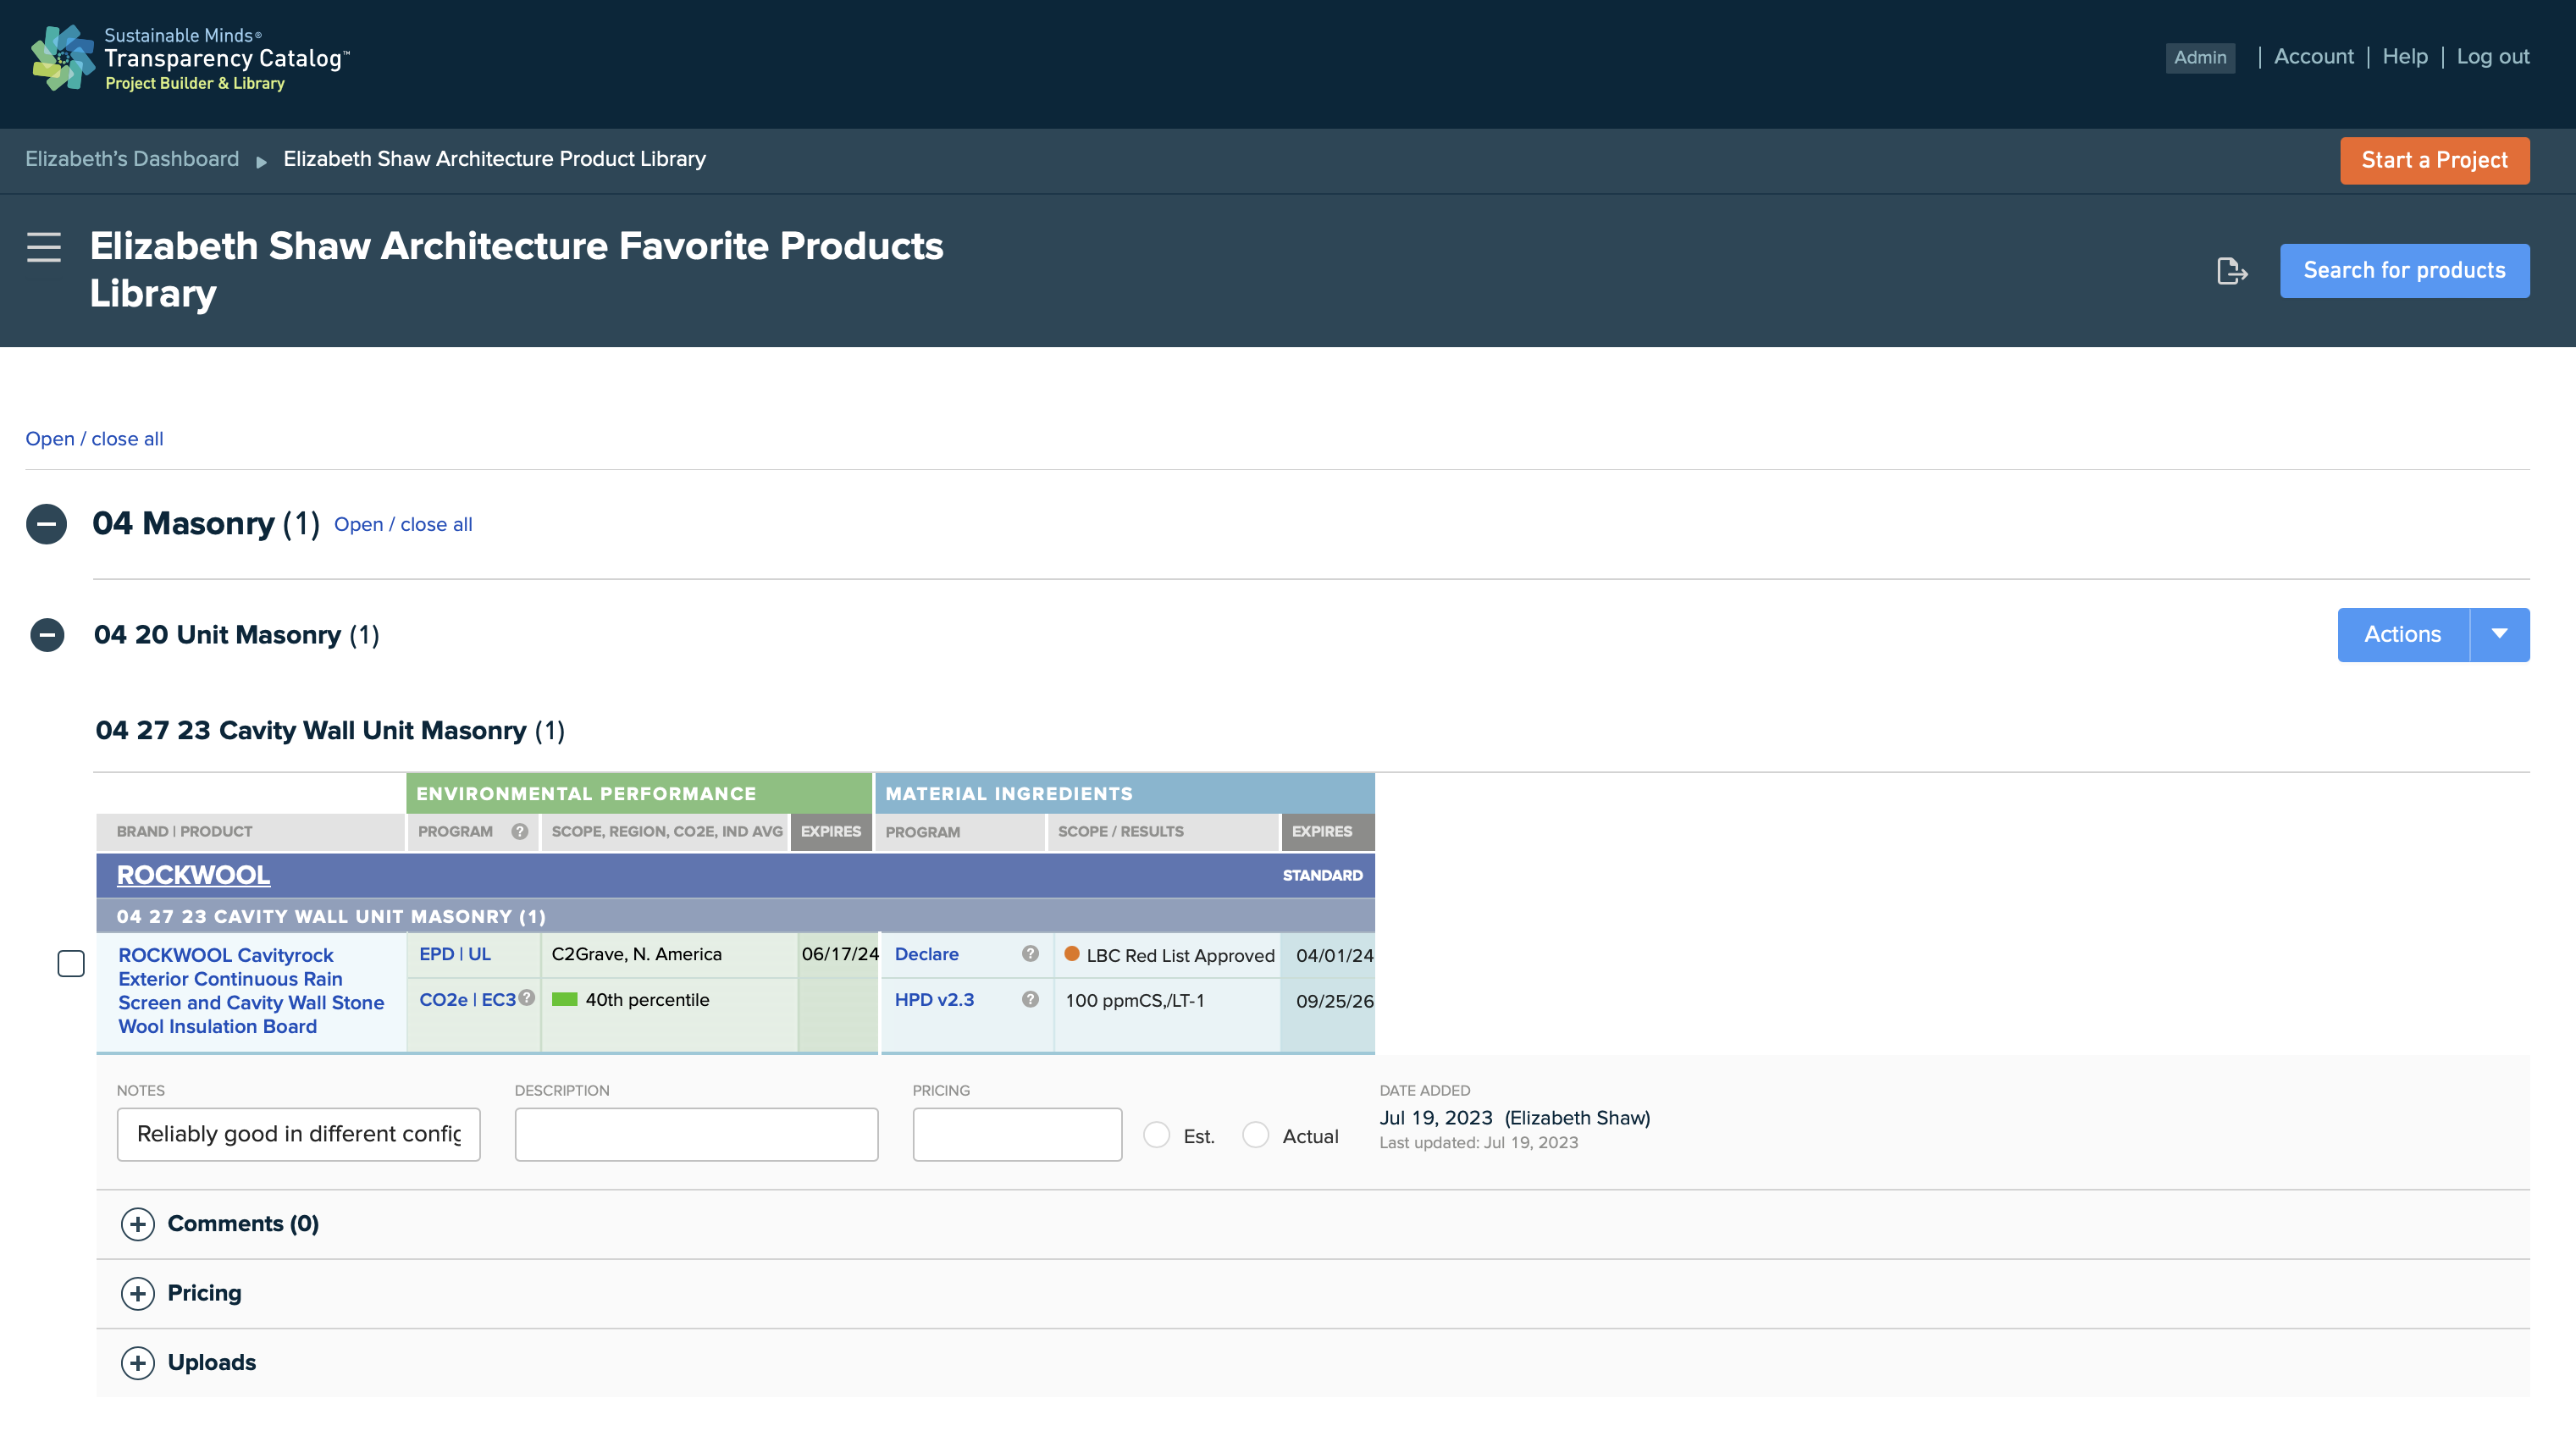
Task: Click the help icon next to EC3
Action: pyautogui.click(x=527, y=997)
